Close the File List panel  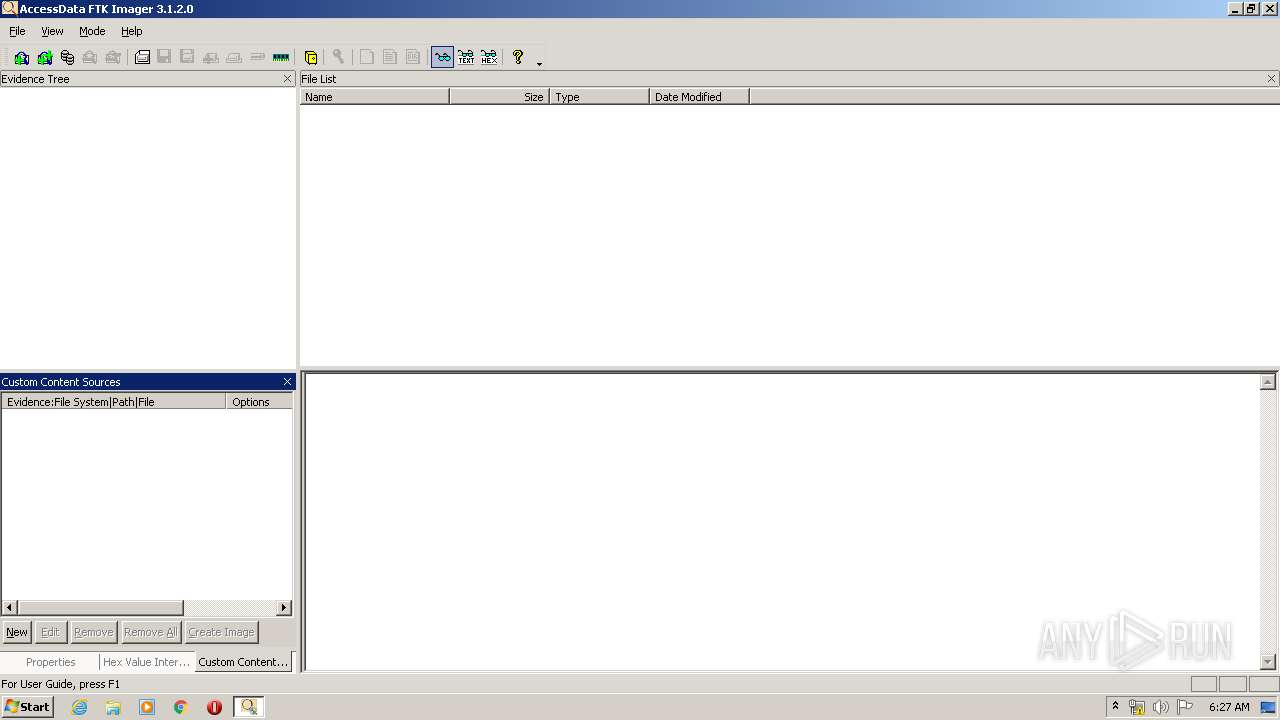point(1272,79)
